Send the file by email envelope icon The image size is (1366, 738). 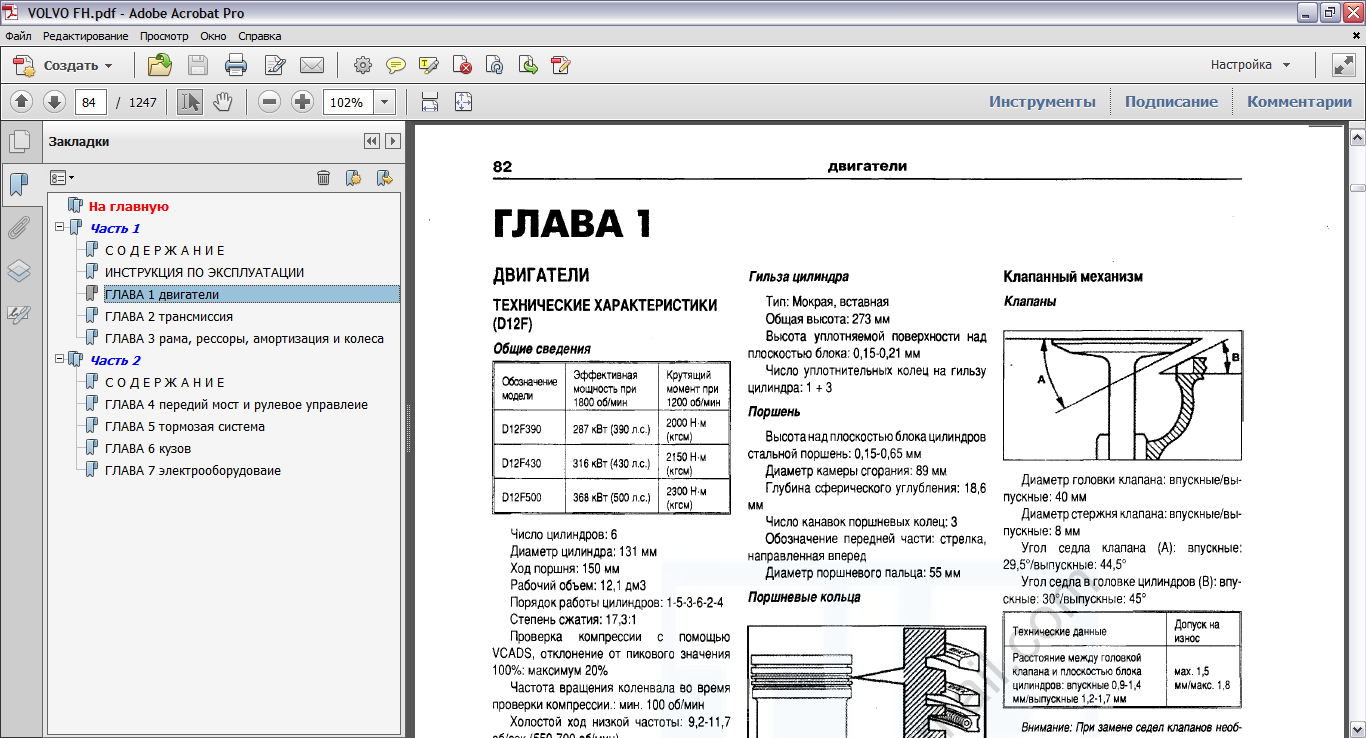point(312,66)
